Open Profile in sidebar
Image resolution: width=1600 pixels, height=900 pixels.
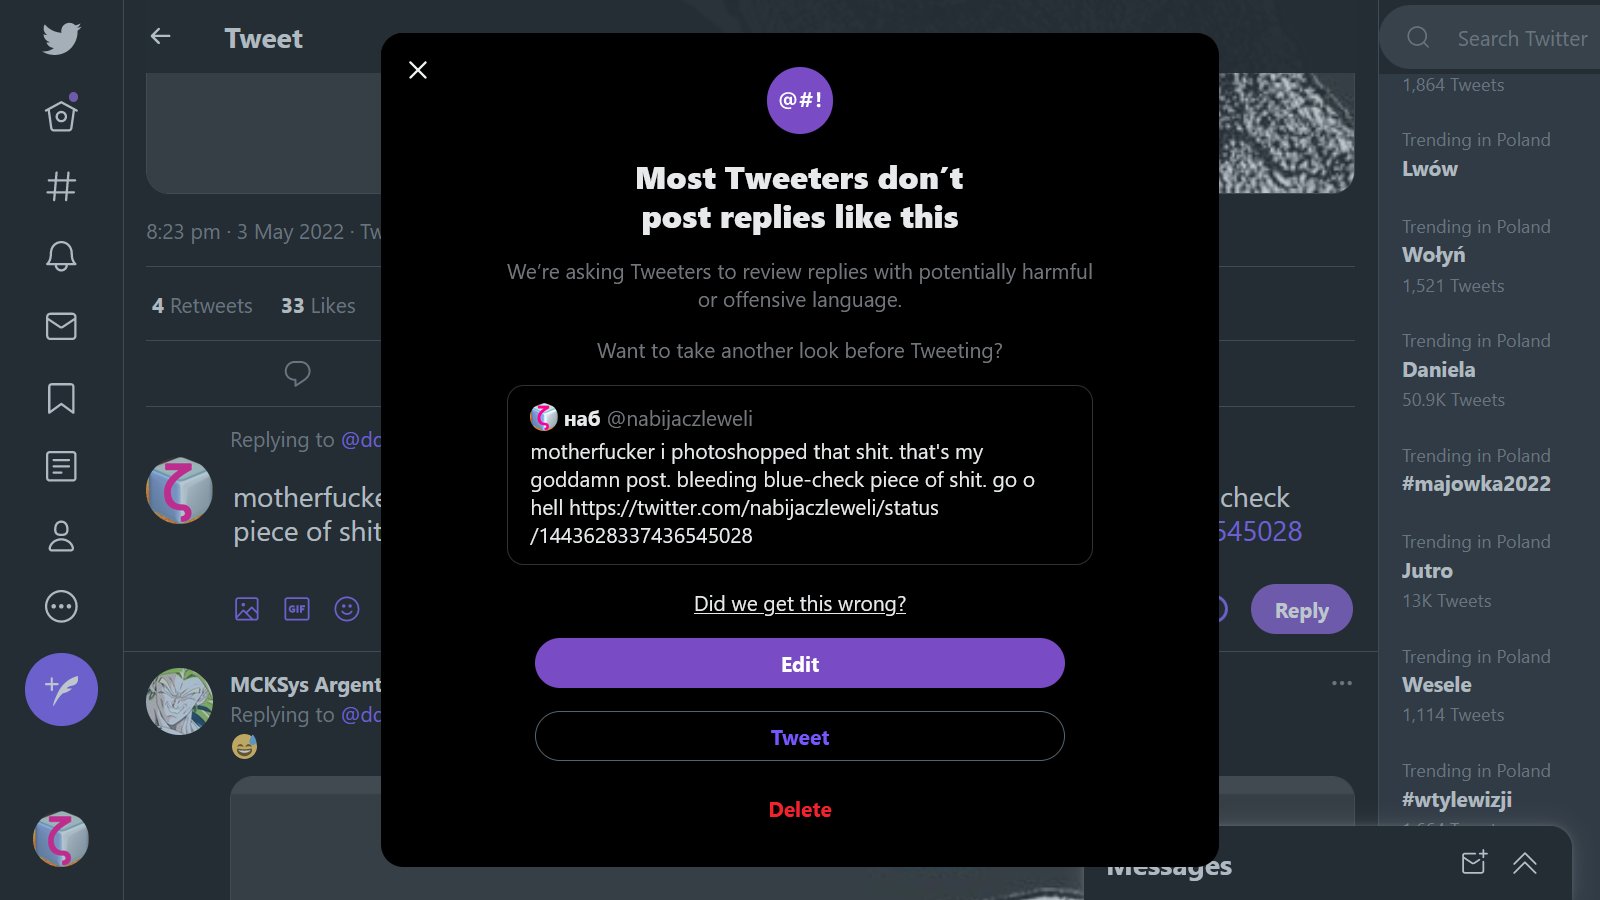coord(61,536)
